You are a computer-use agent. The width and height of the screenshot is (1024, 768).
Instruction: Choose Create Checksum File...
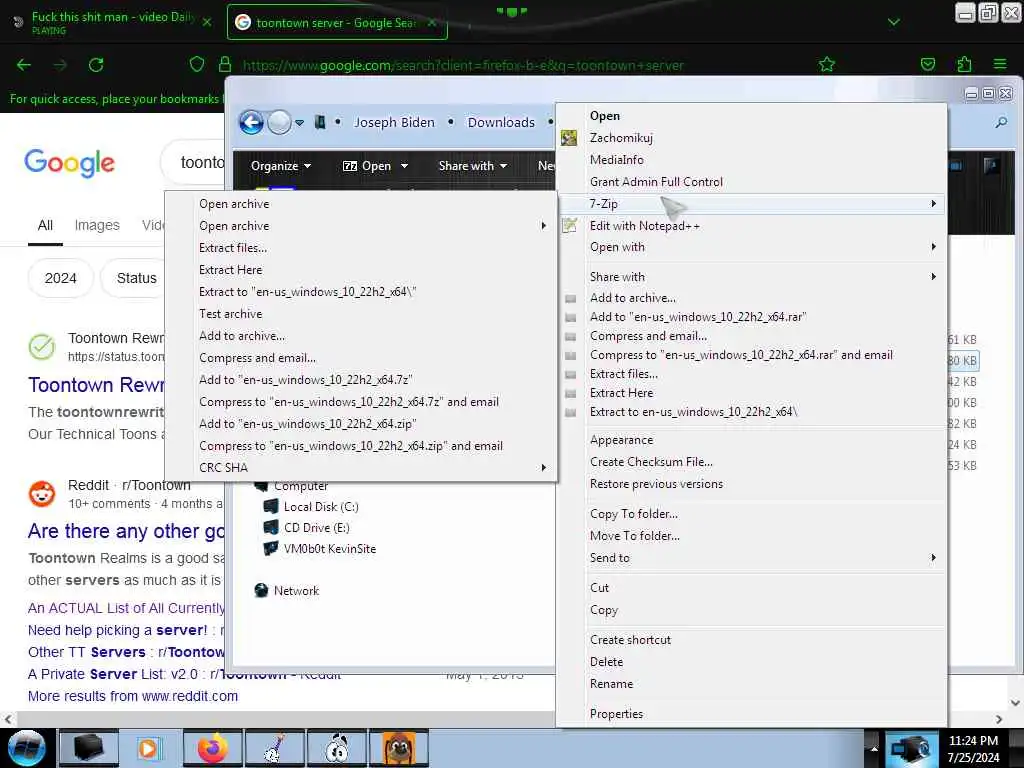click(x=651, y=462)
